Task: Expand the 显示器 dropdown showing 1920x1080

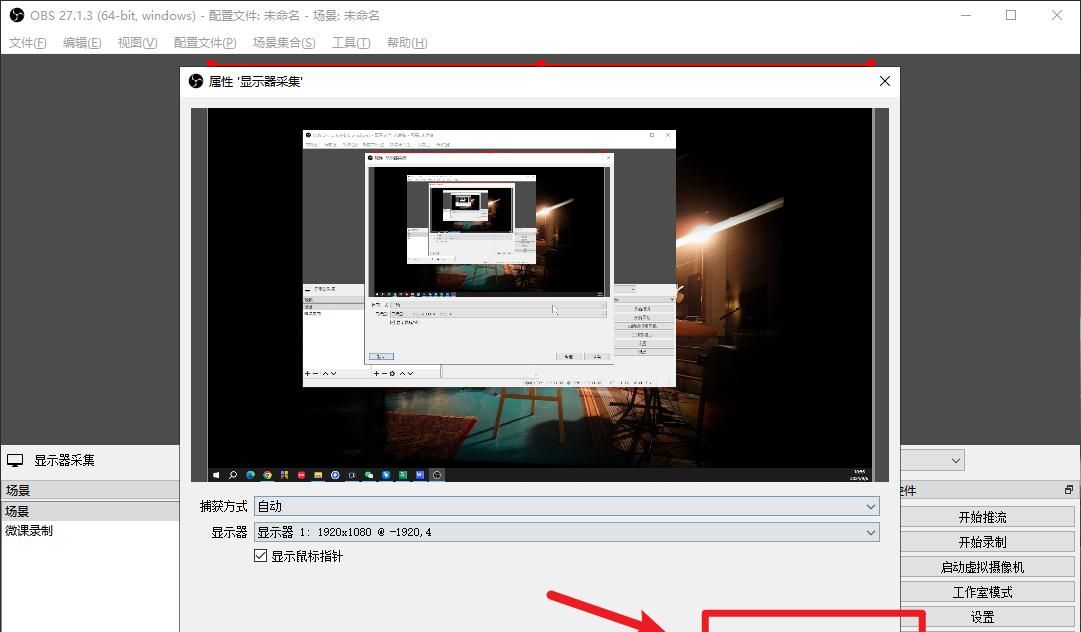Action: (x=567, y=532)
